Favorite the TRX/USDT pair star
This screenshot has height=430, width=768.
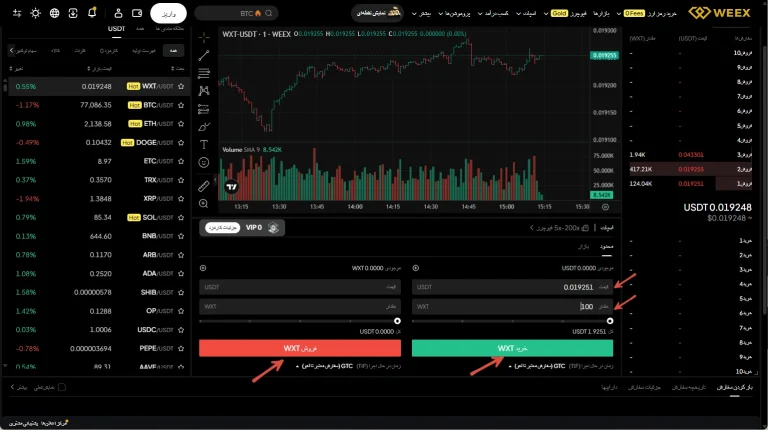[181, 180]
